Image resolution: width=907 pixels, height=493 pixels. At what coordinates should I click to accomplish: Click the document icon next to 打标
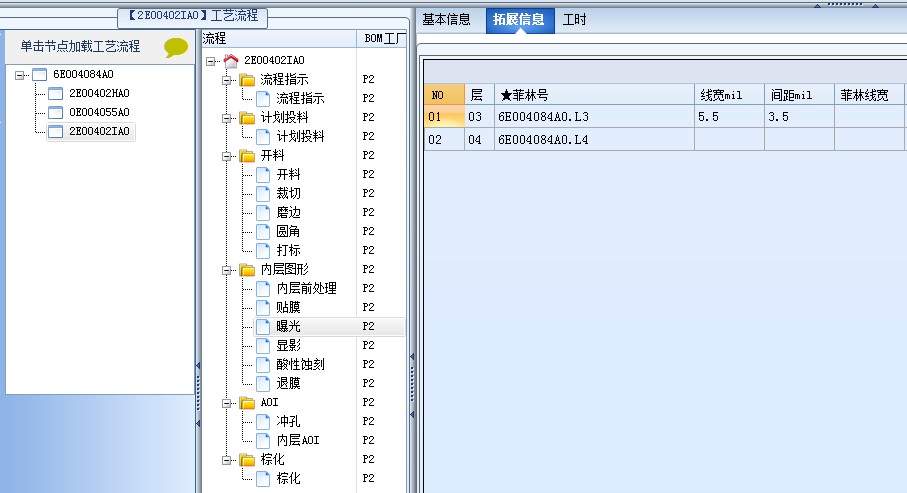click(263, 251)
